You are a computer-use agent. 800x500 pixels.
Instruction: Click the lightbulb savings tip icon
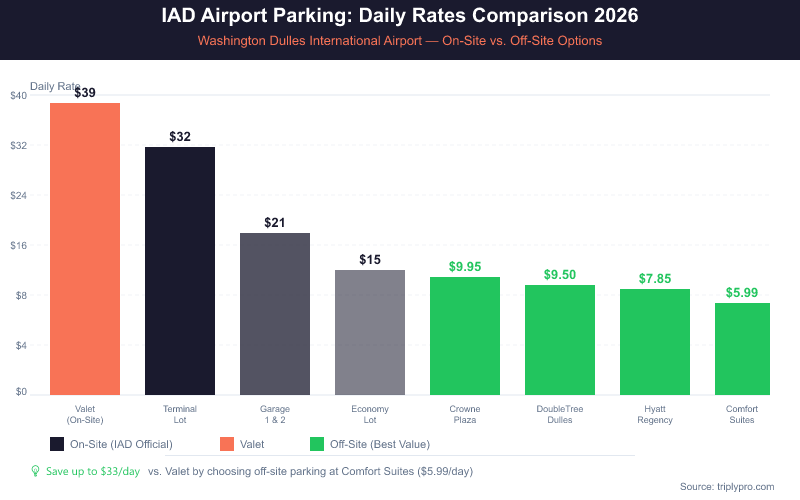pyautogui.click(x=35, y=470)
